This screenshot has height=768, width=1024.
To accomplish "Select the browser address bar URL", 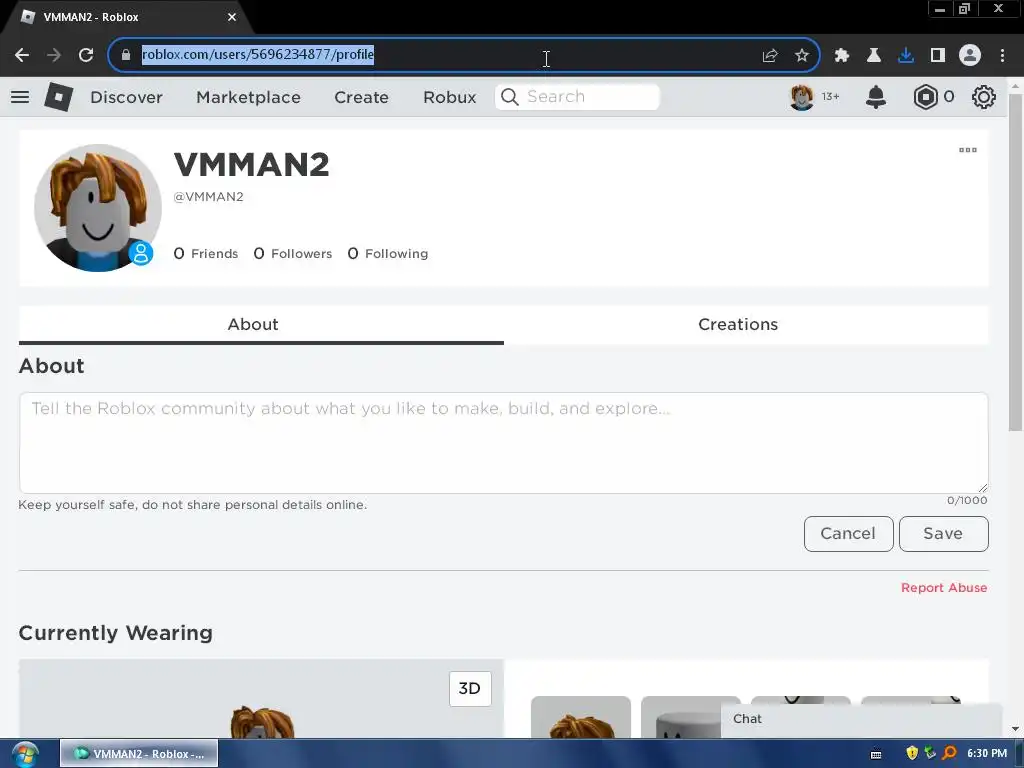I will 257,55.
